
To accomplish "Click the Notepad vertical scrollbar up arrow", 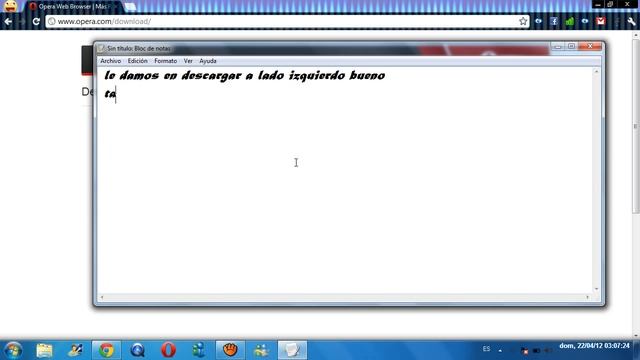I will (x=596, y=72).
